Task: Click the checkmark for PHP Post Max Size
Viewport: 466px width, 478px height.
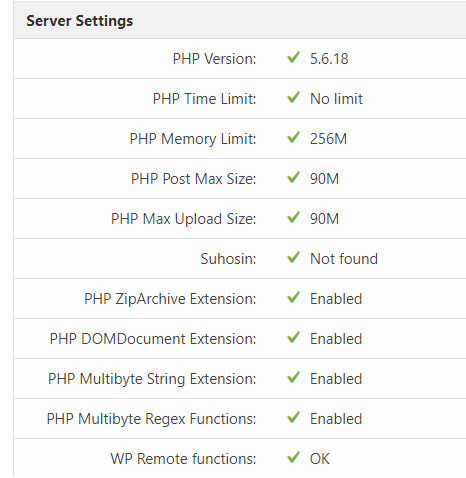Action: [293, 178]
